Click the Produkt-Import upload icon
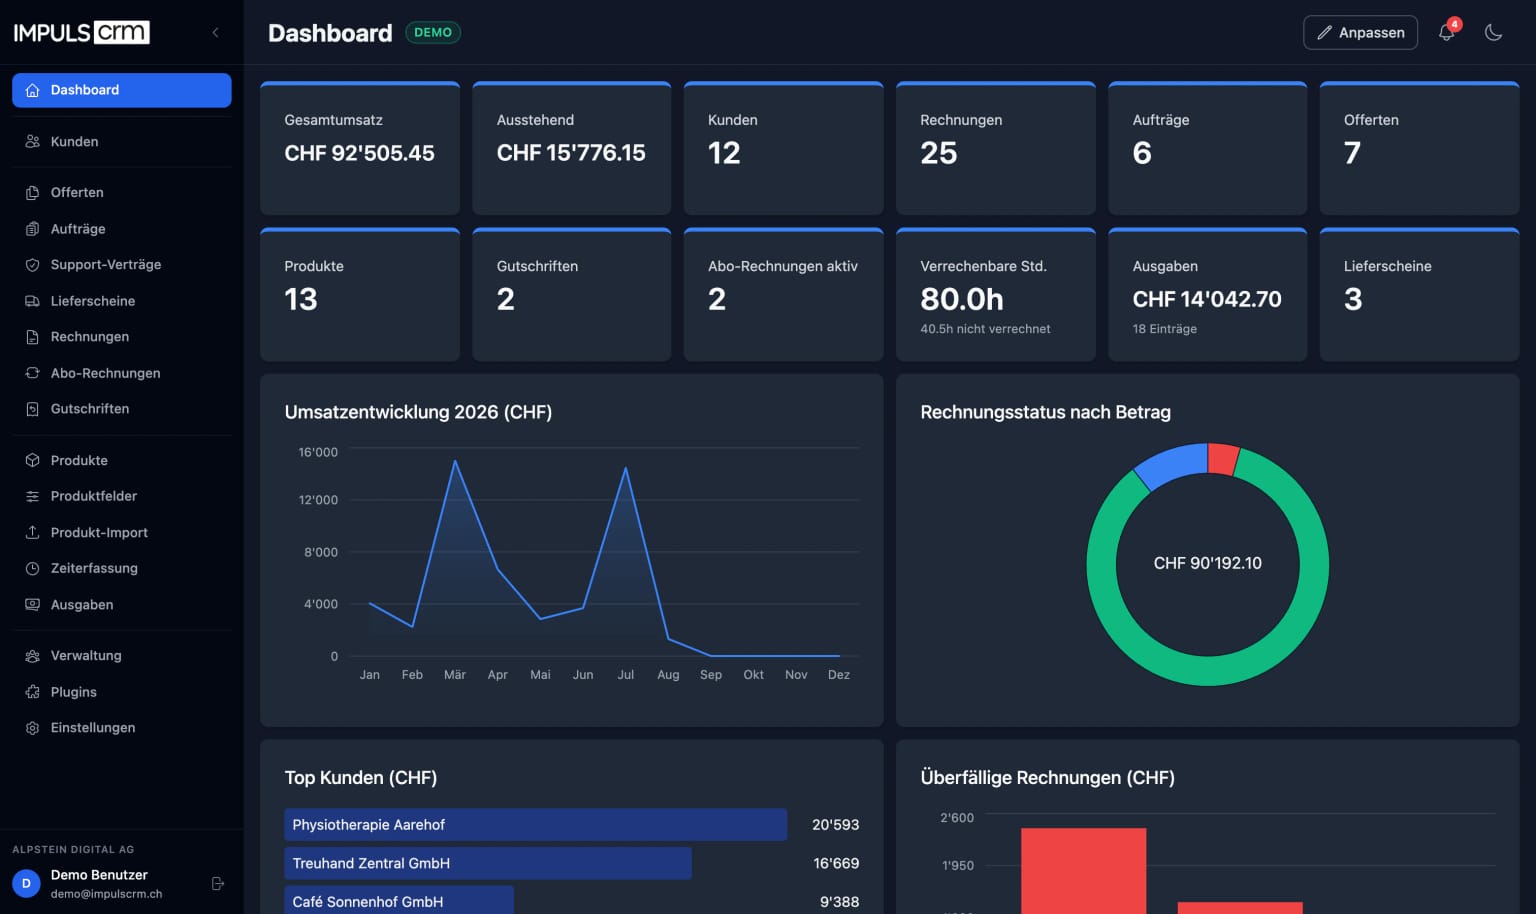Image resolution: width=1536 pixels, height=914 pixels. (x=32, y=533)
